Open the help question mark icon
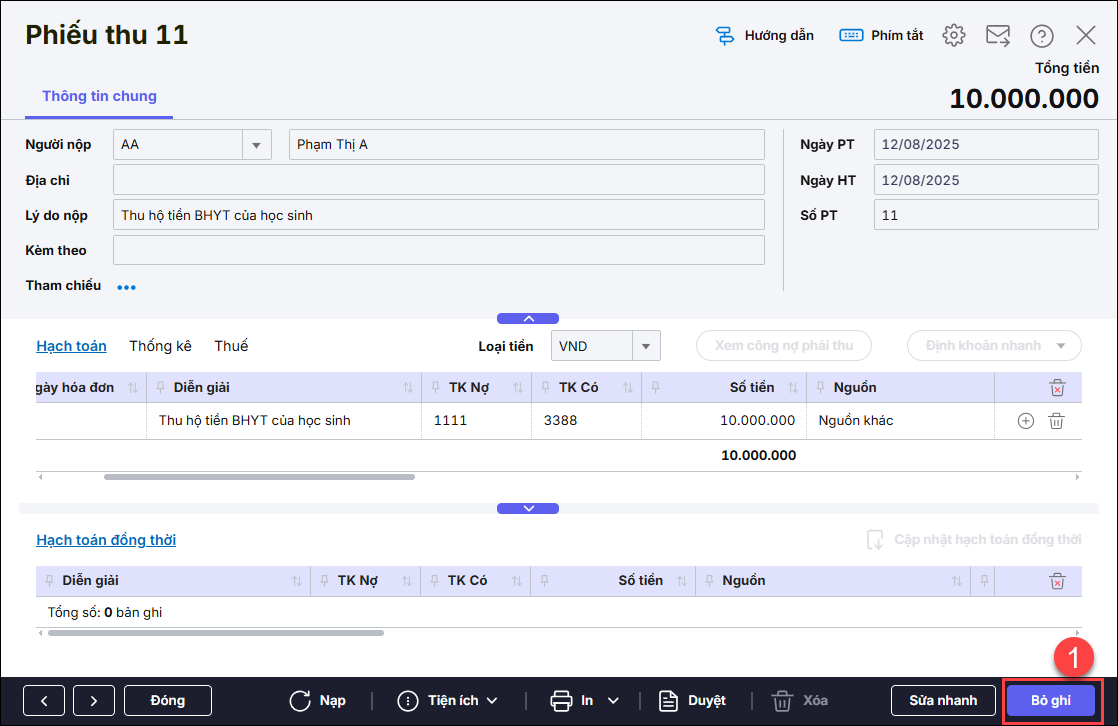Viewport: 1118px width, 726px height. pyautogui.click(x=1041, y=36)
